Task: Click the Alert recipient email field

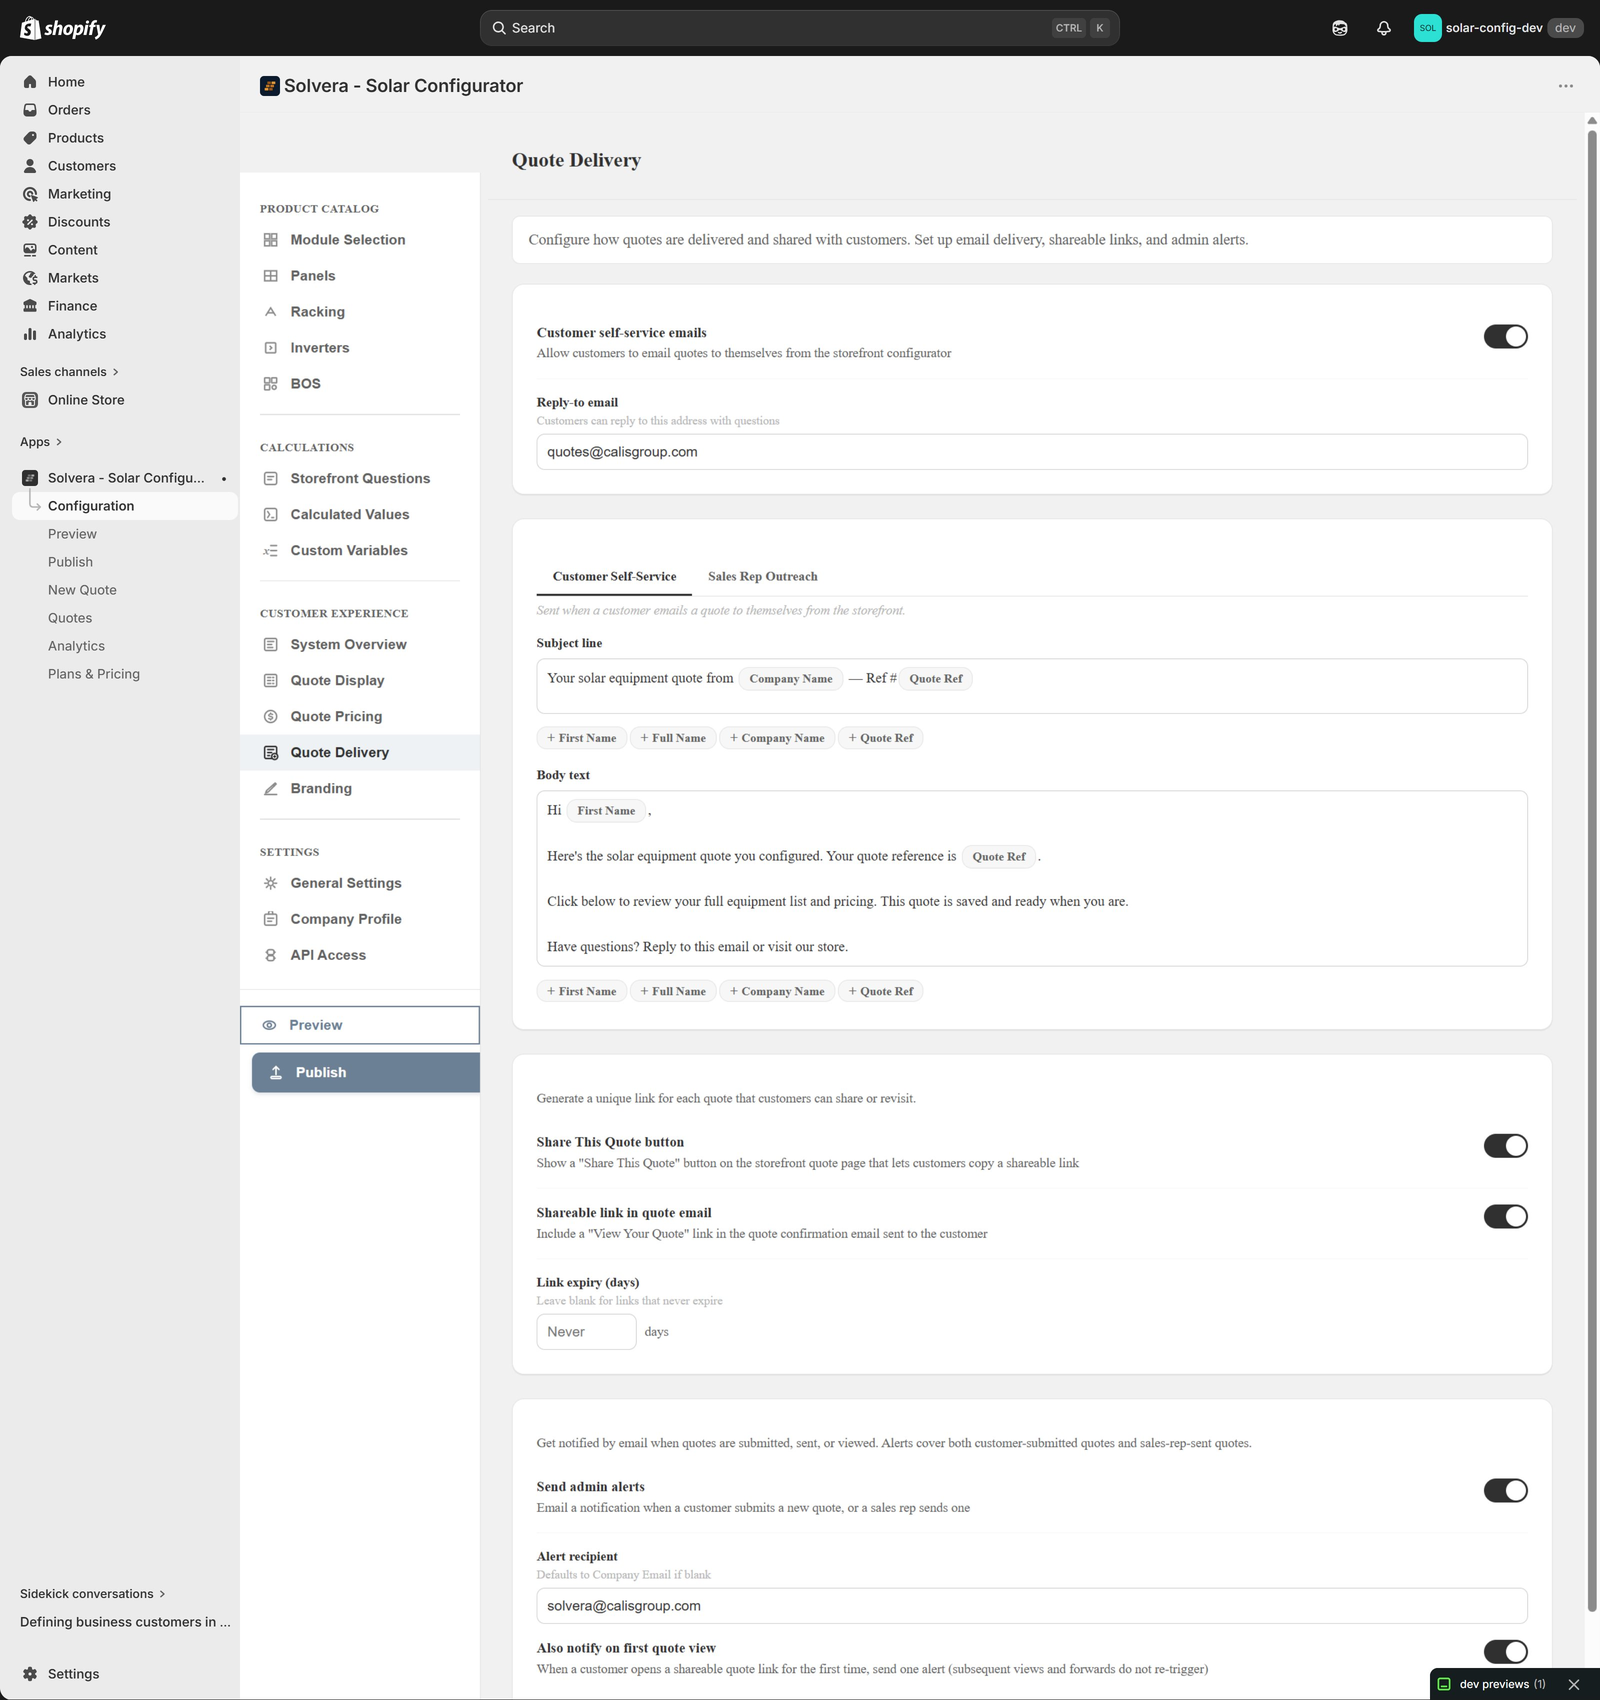Action: coord(1032,1606)
